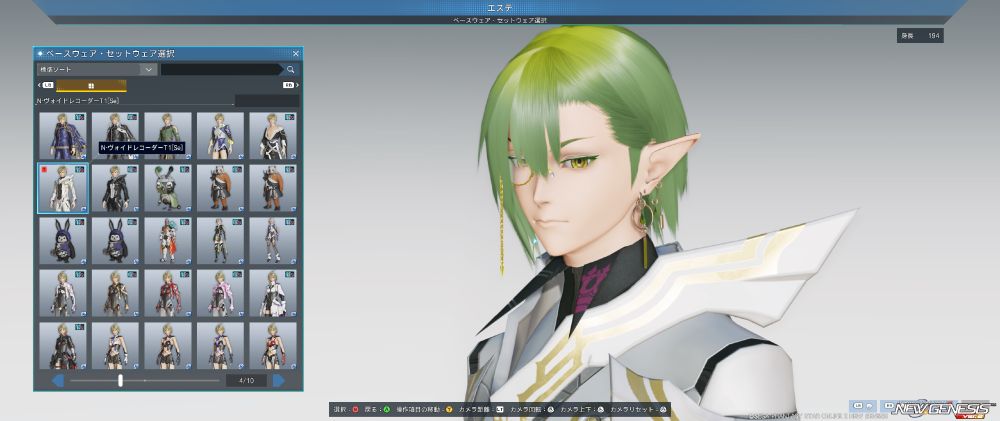The height and width of the screenshot is (421, 1000).
Task: Focus the item search text field
Action: (221, 70)
